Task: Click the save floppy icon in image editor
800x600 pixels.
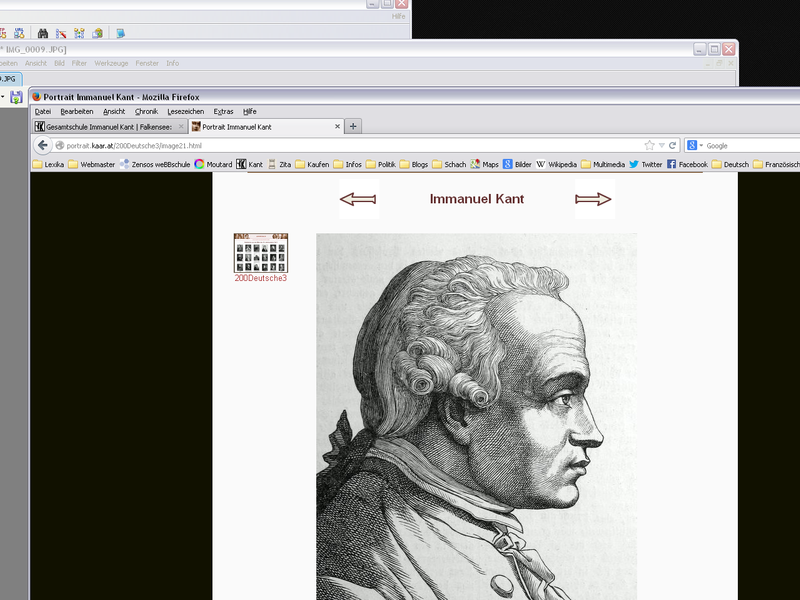Action: coord(16,97)
